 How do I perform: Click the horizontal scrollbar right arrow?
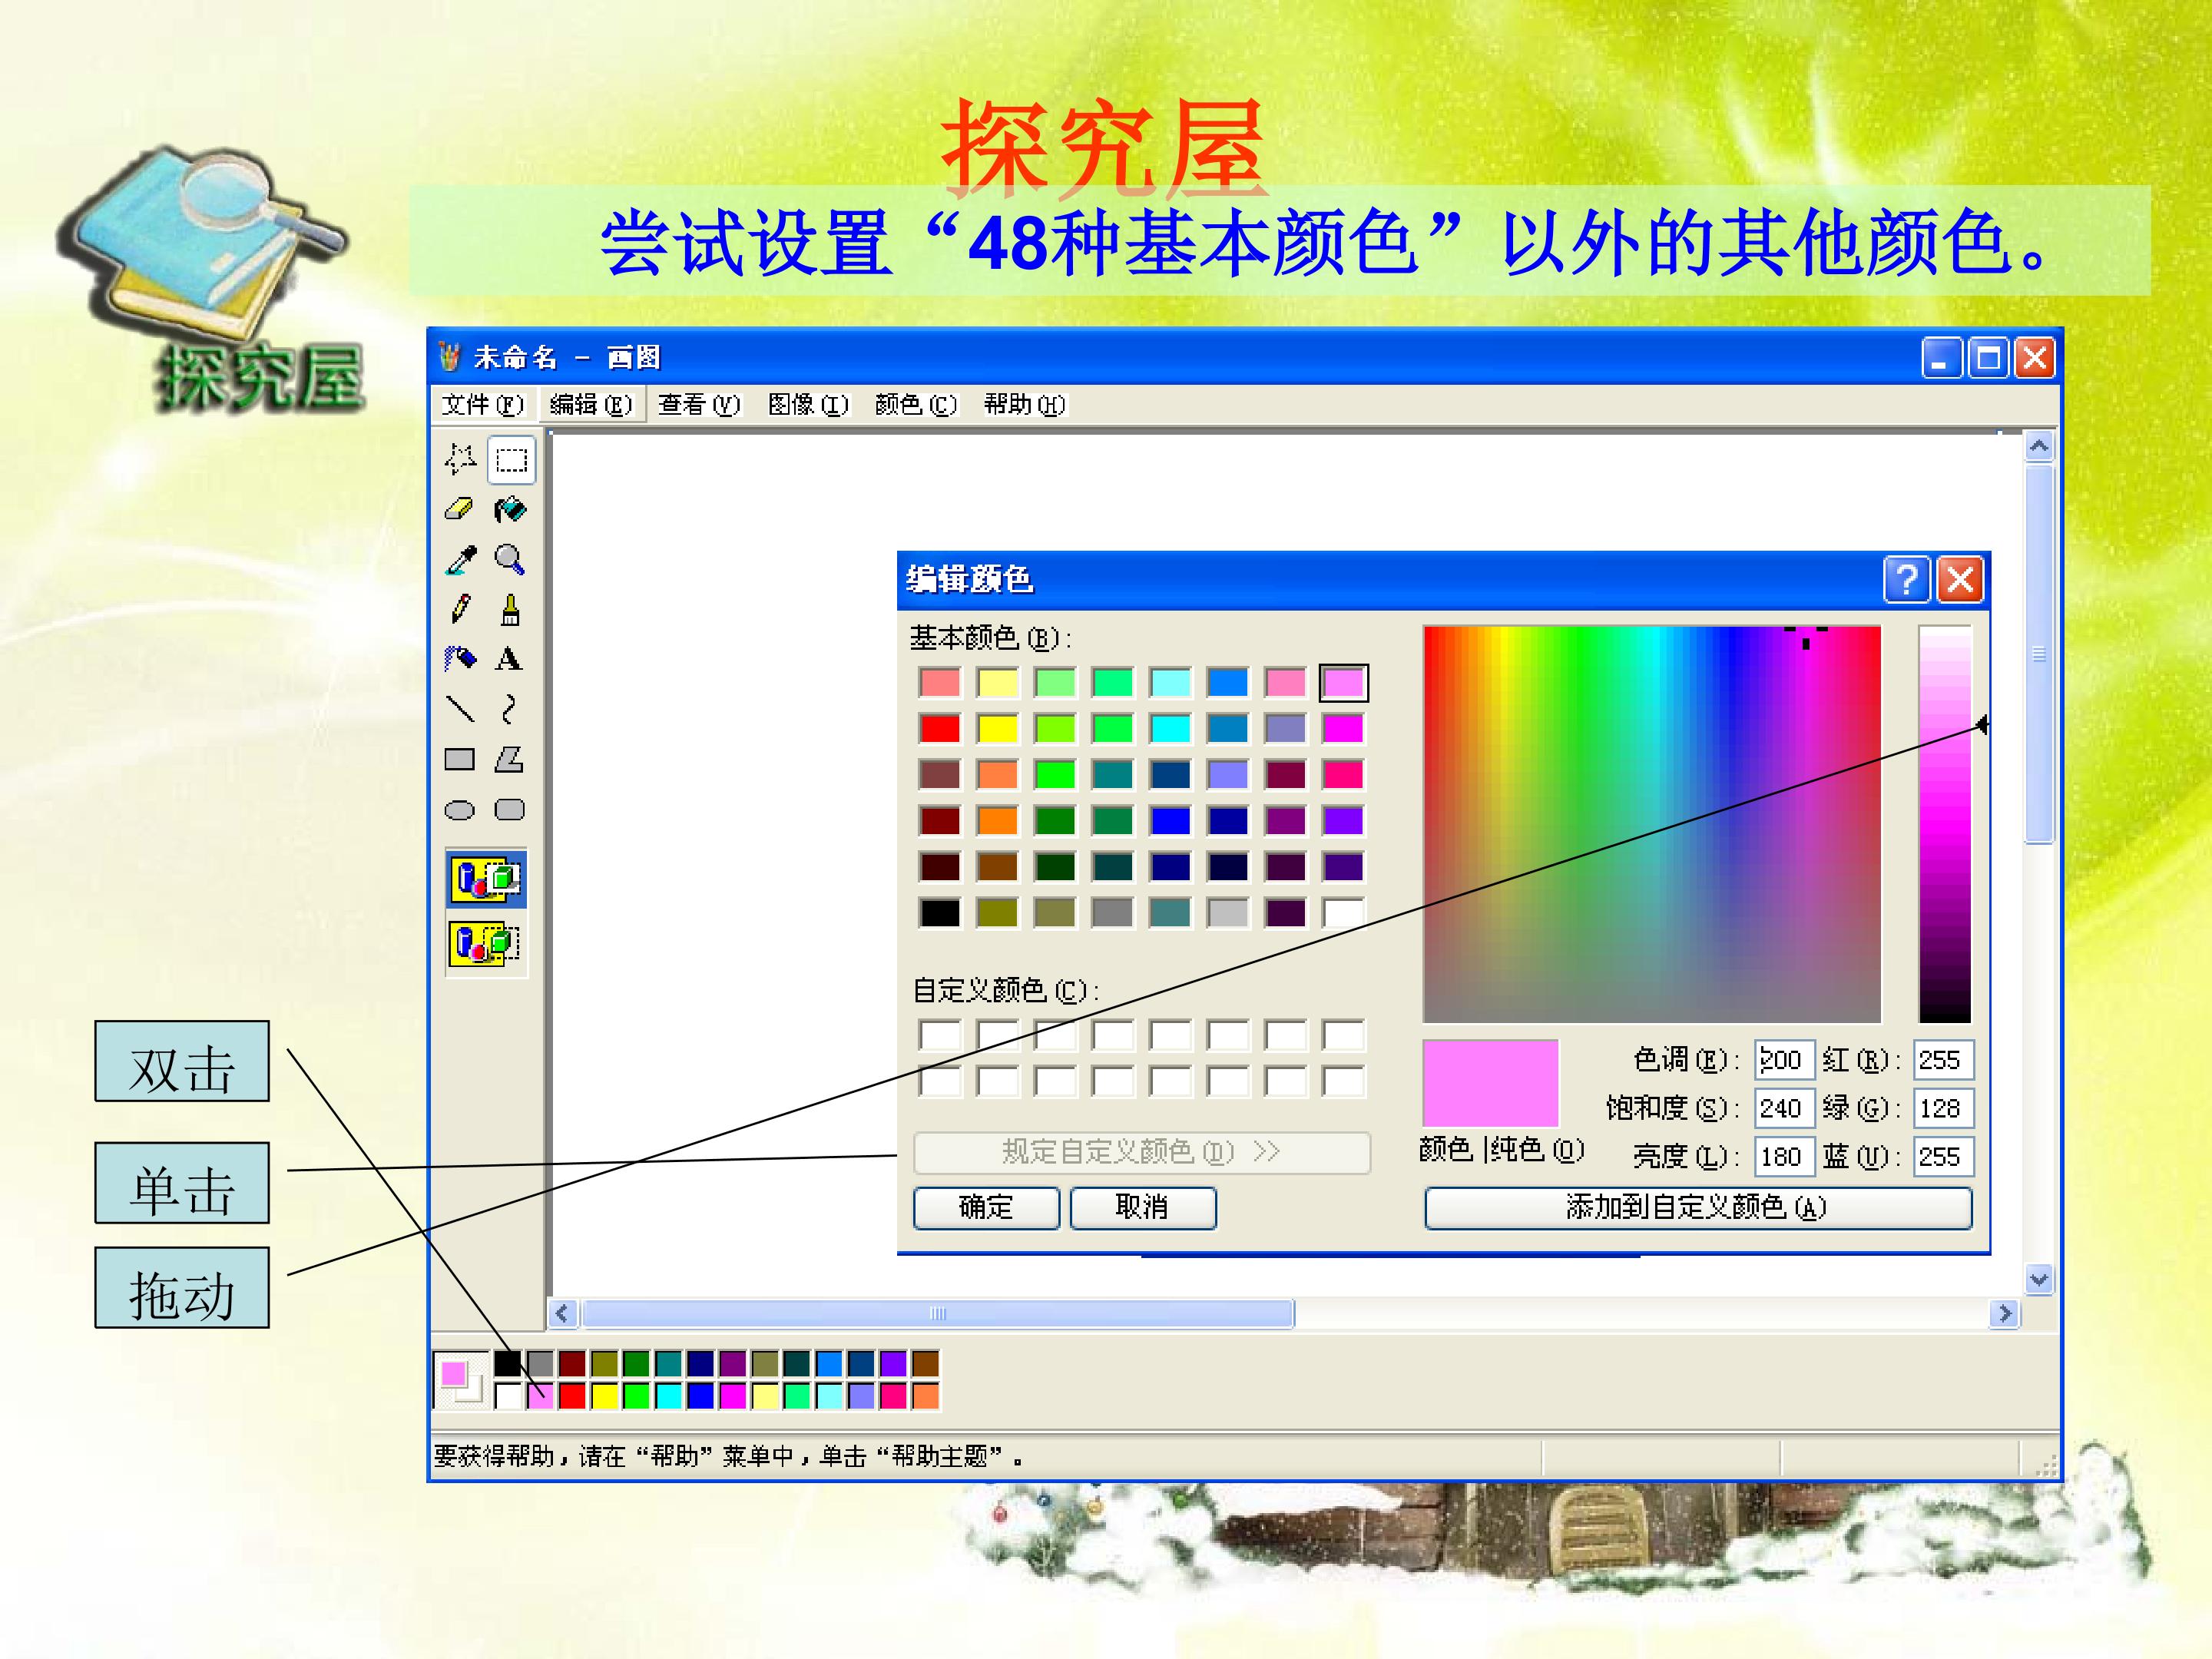[2005, 1313]
